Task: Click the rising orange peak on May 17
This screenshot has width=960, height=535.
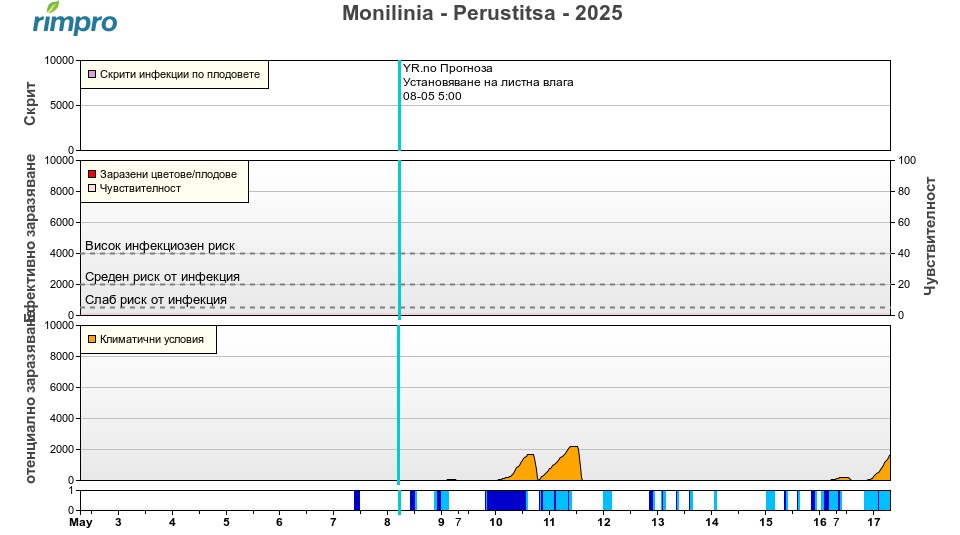Action: [883, 471]
